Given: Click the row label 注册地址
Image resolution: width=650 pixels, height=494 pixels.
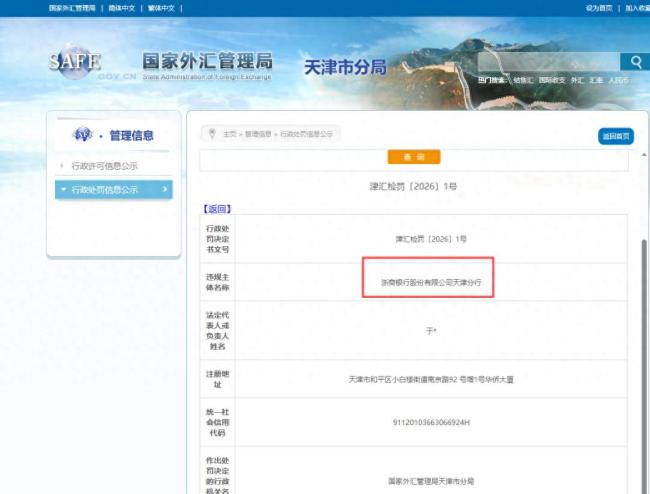Looking at the screenshot, I should (x=218, y=379).
